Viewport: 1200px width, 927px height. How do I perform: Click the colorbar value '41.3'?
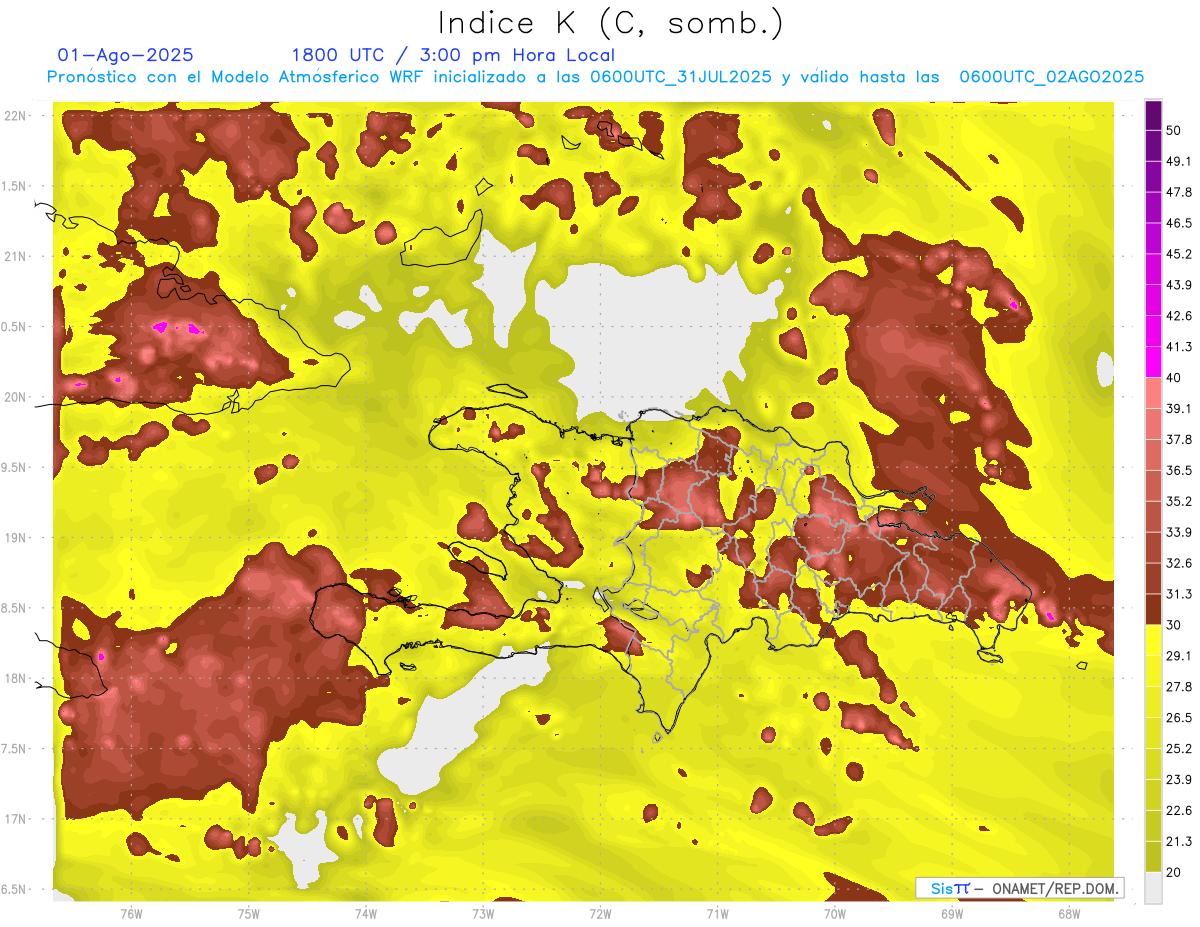coord(1178,347)
